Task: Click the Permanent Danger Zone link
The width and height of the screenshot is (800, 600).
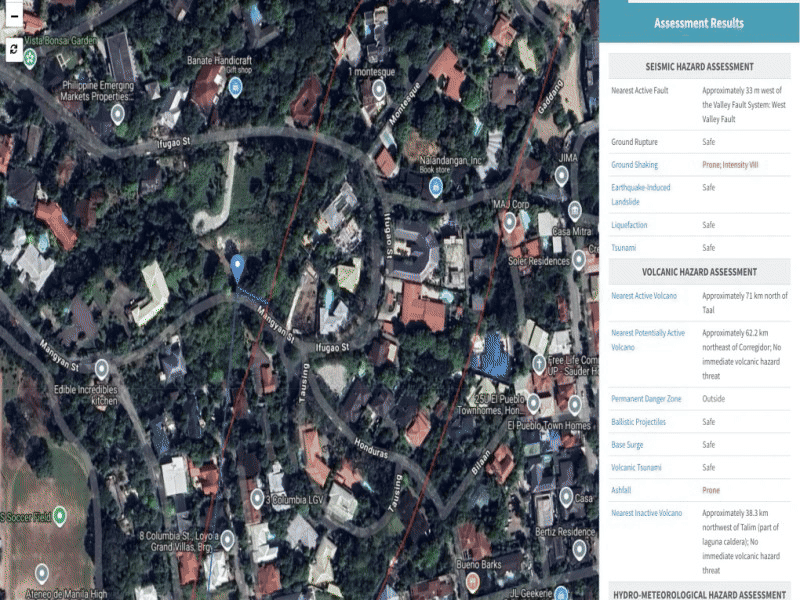Action: tap(645, 399)
